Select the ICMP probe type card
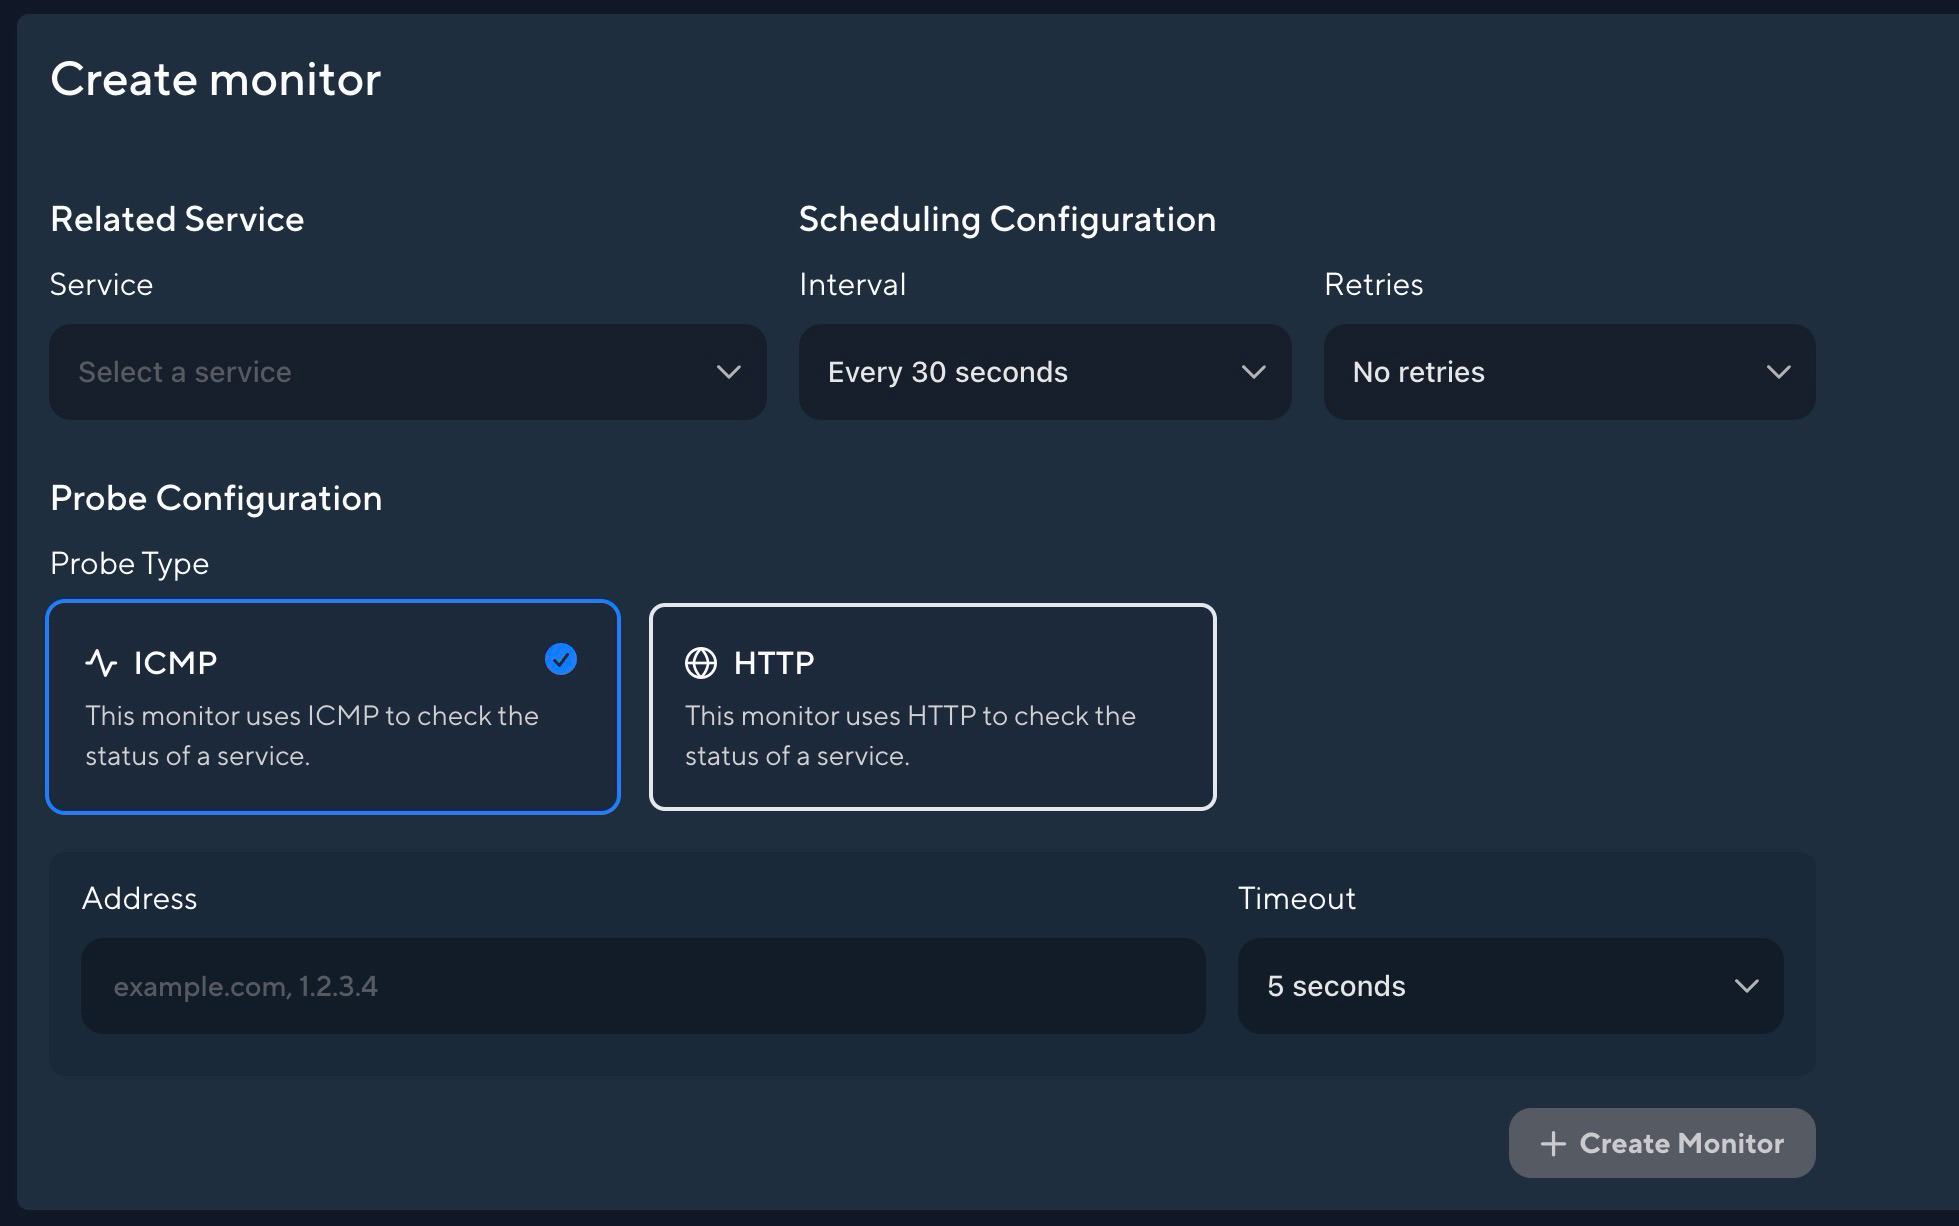The height and width of the screenshot is (1226, 1959). pyautogui.click(x=333, y=707)
